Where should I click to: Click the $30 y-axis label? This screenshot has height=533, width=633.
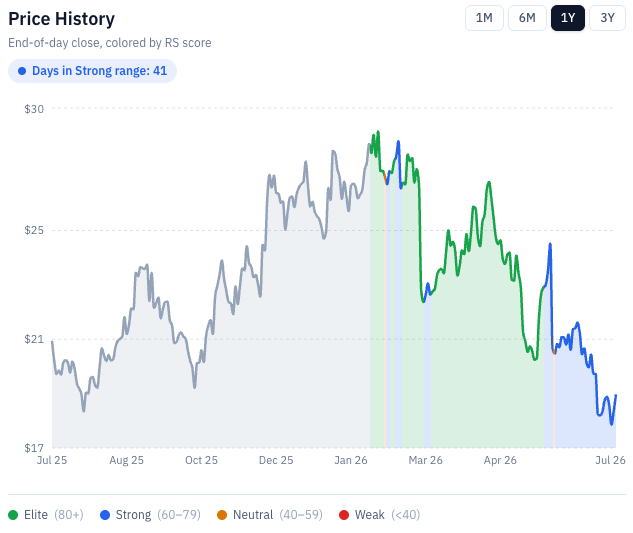[x=34, y=109]
